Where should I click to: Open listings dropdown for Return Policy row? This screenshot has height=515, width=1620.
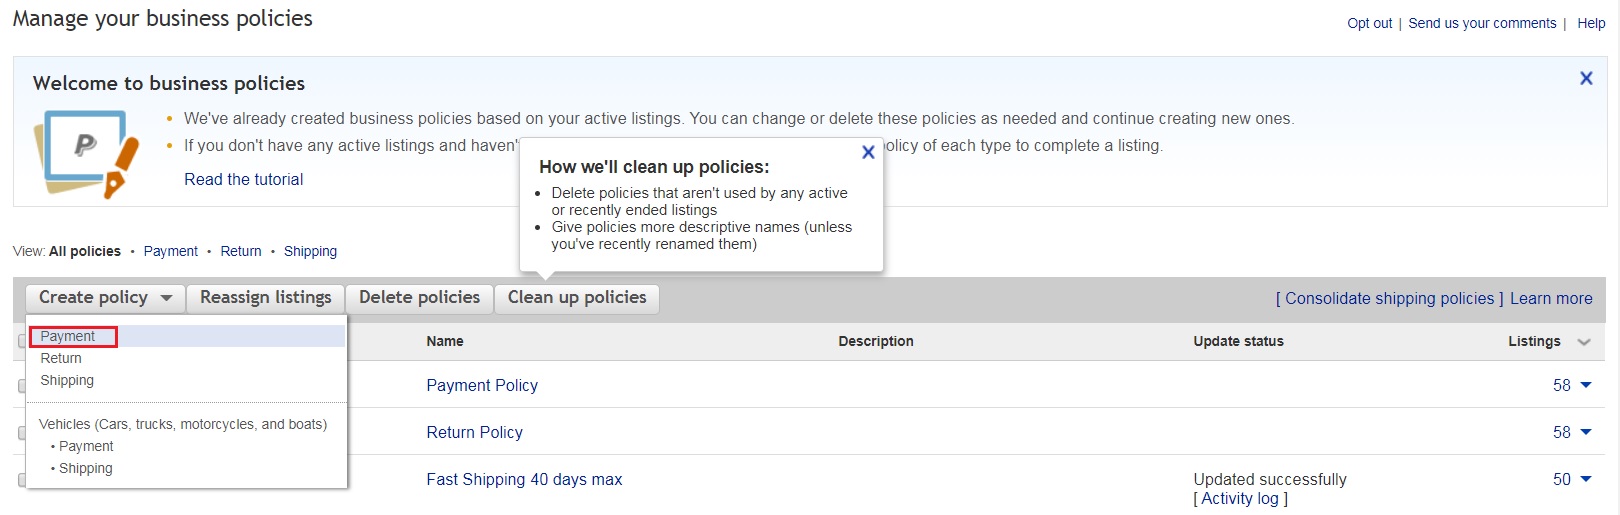point(1585,432)
